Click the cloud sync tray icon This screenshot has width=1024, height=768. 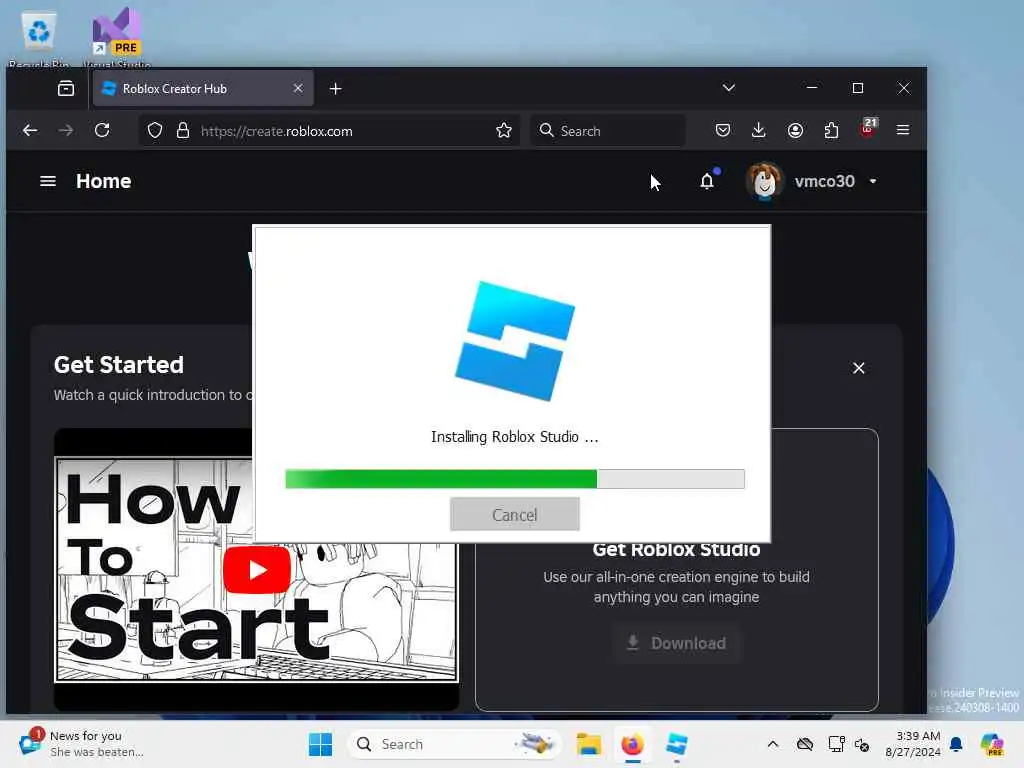[x=805, y=744]
